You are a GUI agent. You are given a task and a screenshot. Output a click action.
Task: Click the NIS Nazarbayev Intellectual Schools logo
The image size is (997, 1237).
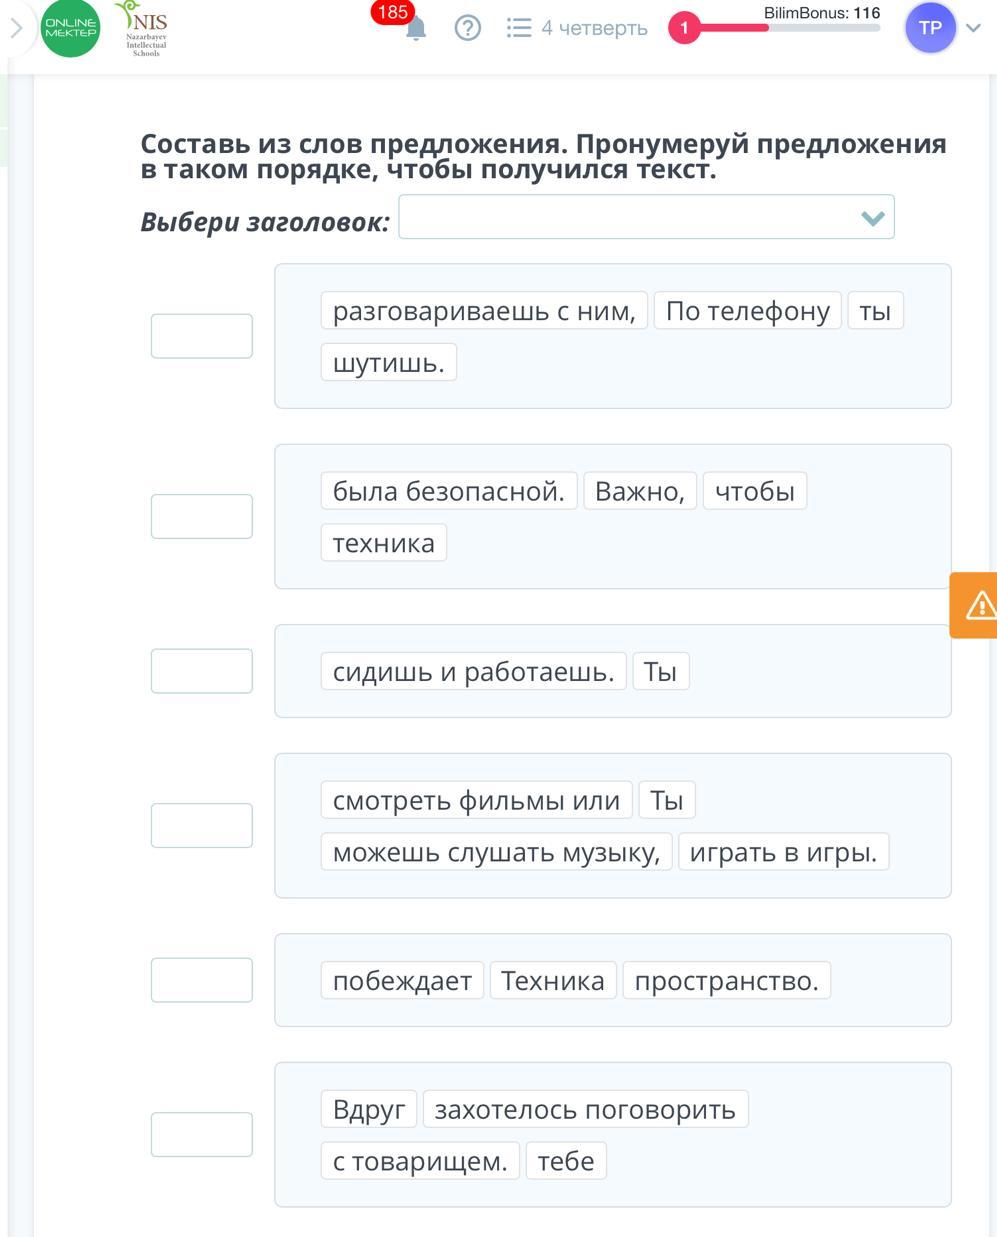coord(145,28)
